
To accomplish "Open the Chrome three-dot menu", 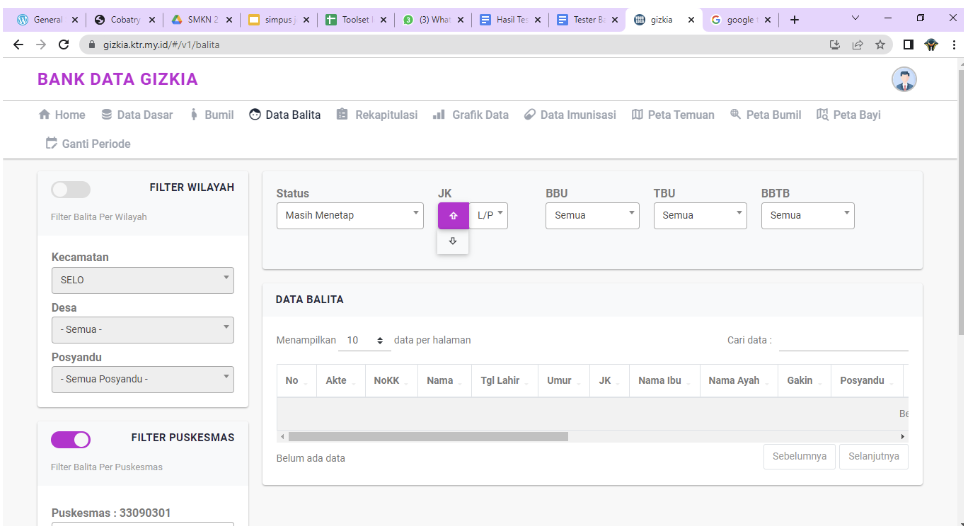I will tap(954, 44).
